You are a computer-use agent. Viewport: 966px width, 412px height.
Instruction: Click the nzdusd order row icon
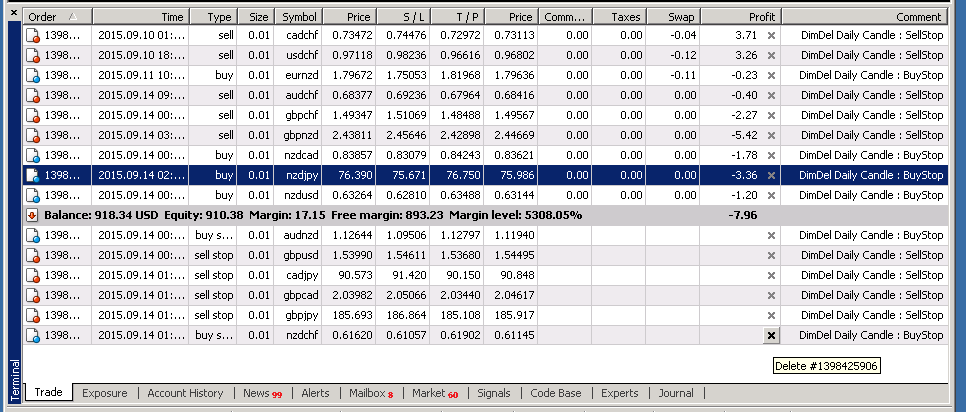tap(33, 196)
